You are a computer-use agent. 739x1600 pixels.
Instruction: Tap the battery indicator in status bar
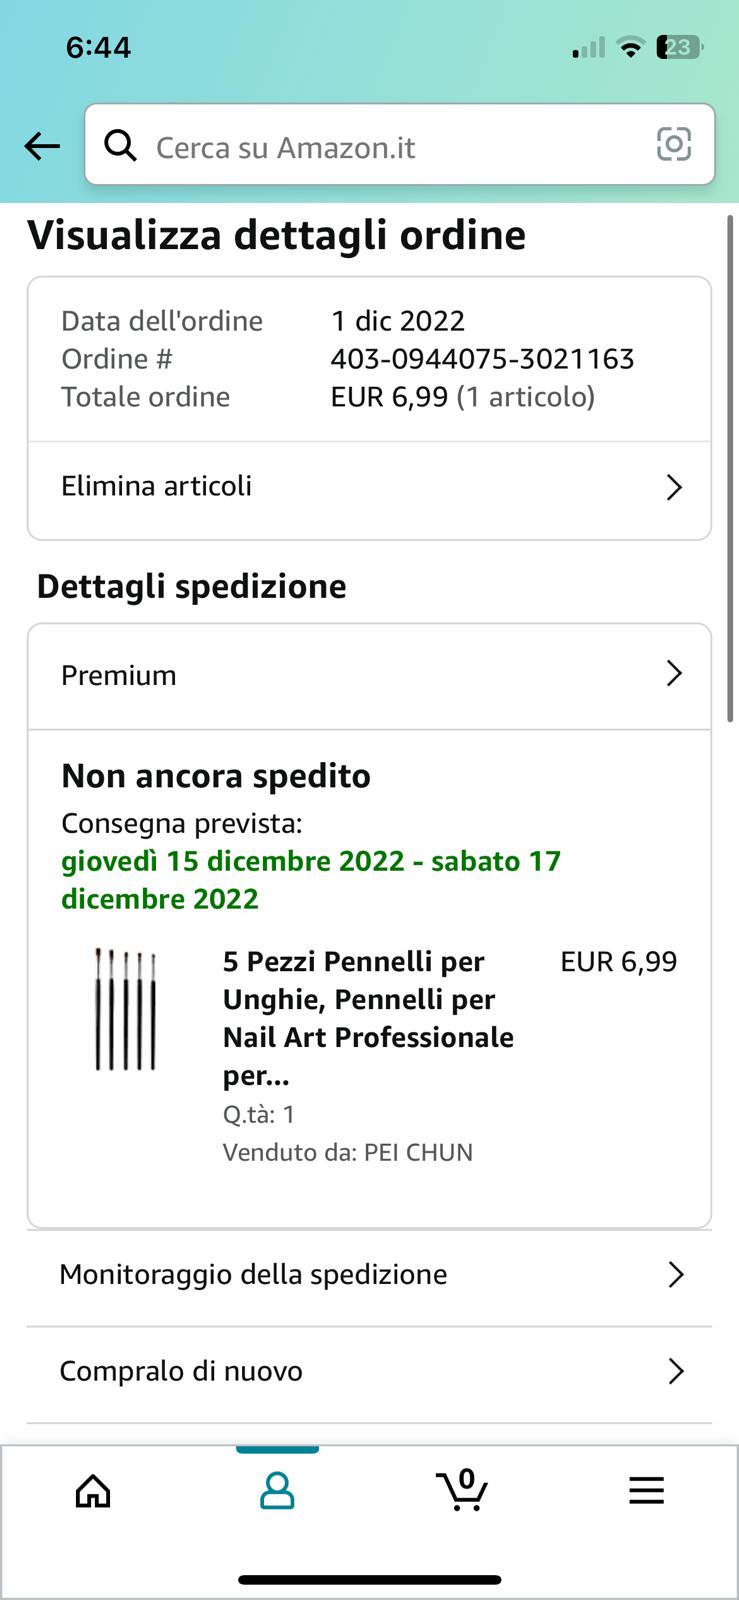(x=680, y=47)
